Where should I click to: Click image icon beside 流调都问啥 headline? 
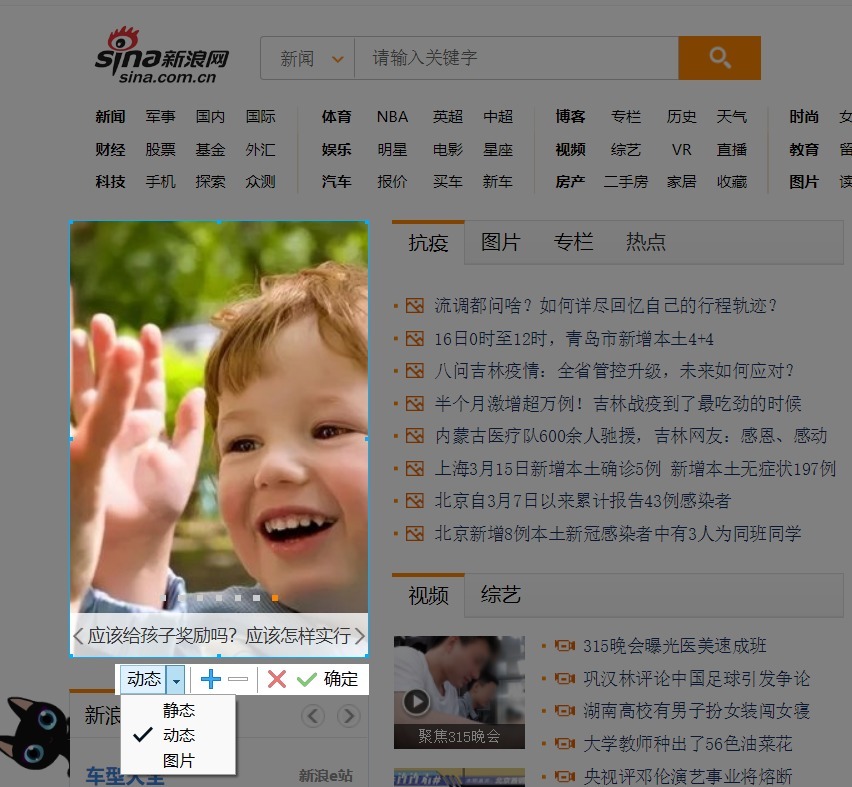click(415, 305)
